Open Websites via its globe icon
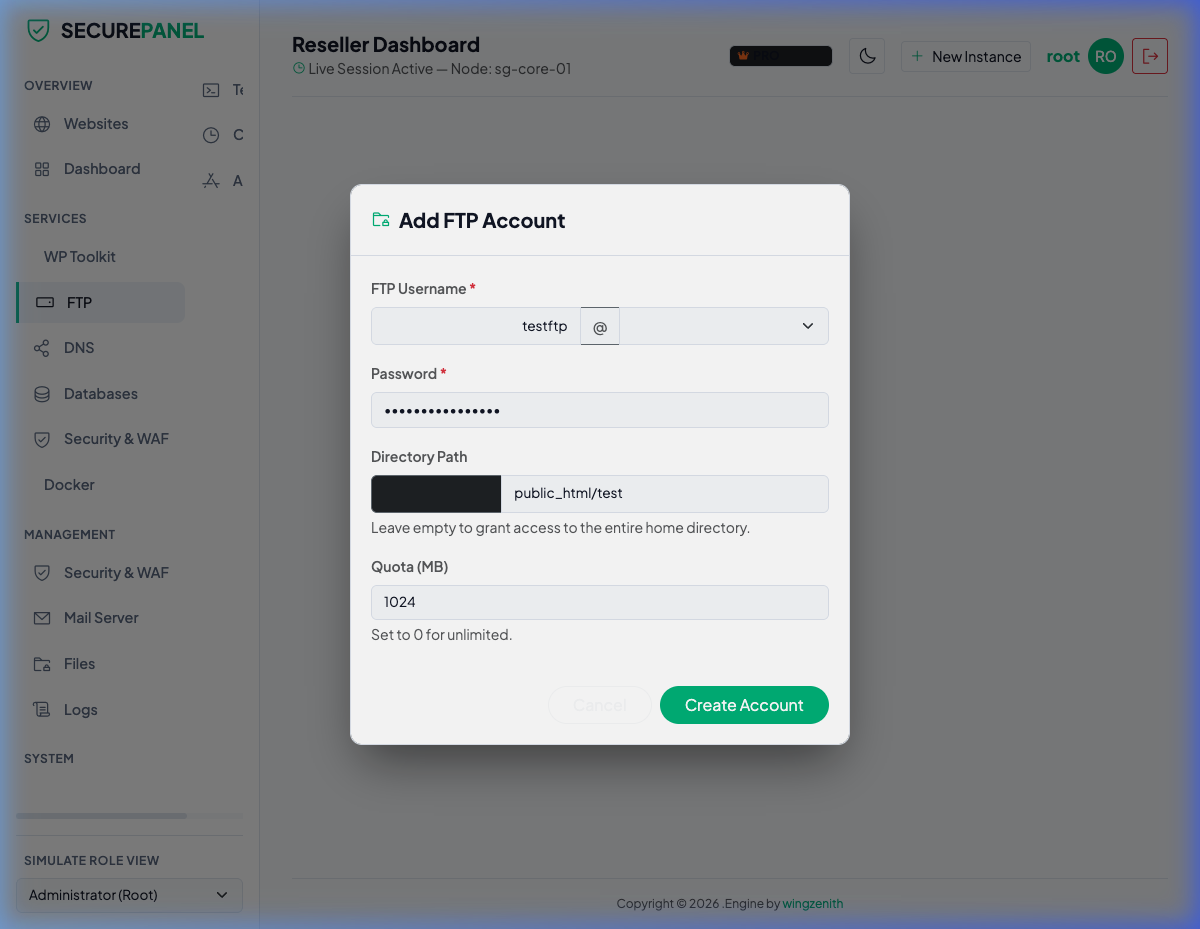The image size is (1200, 929). (x=42, y=125)
